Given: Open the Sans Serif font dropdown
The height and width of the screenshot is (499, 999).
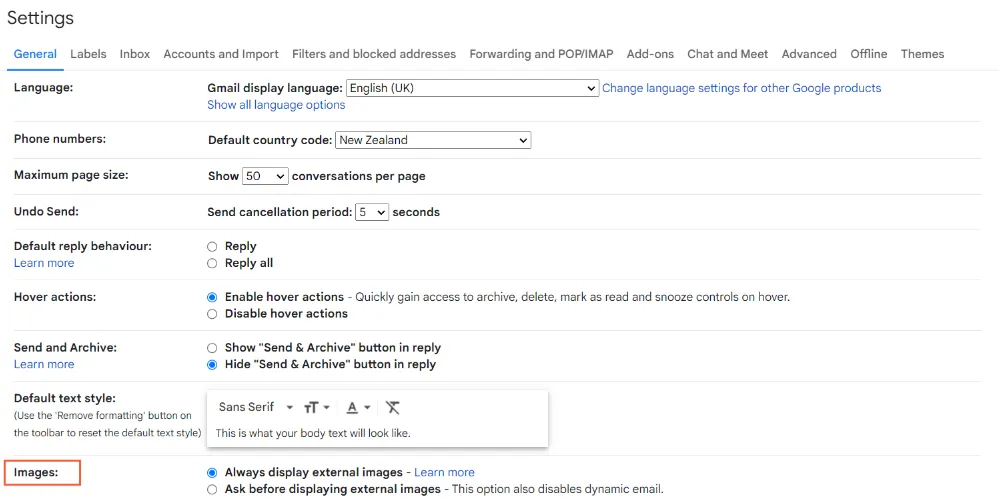Looking at the screenshot, I should (255, 407).
